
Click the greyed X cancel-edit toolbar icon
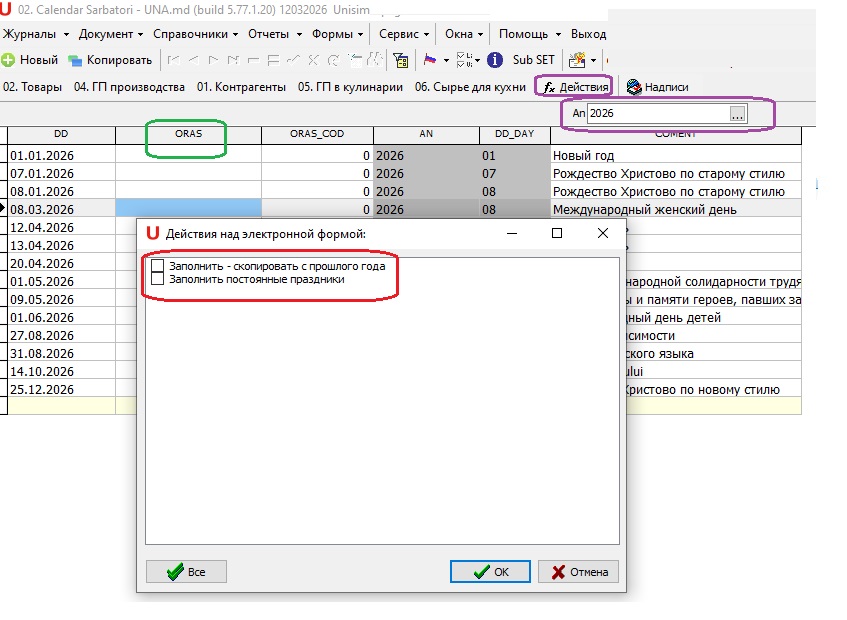(x=313, y=60)
